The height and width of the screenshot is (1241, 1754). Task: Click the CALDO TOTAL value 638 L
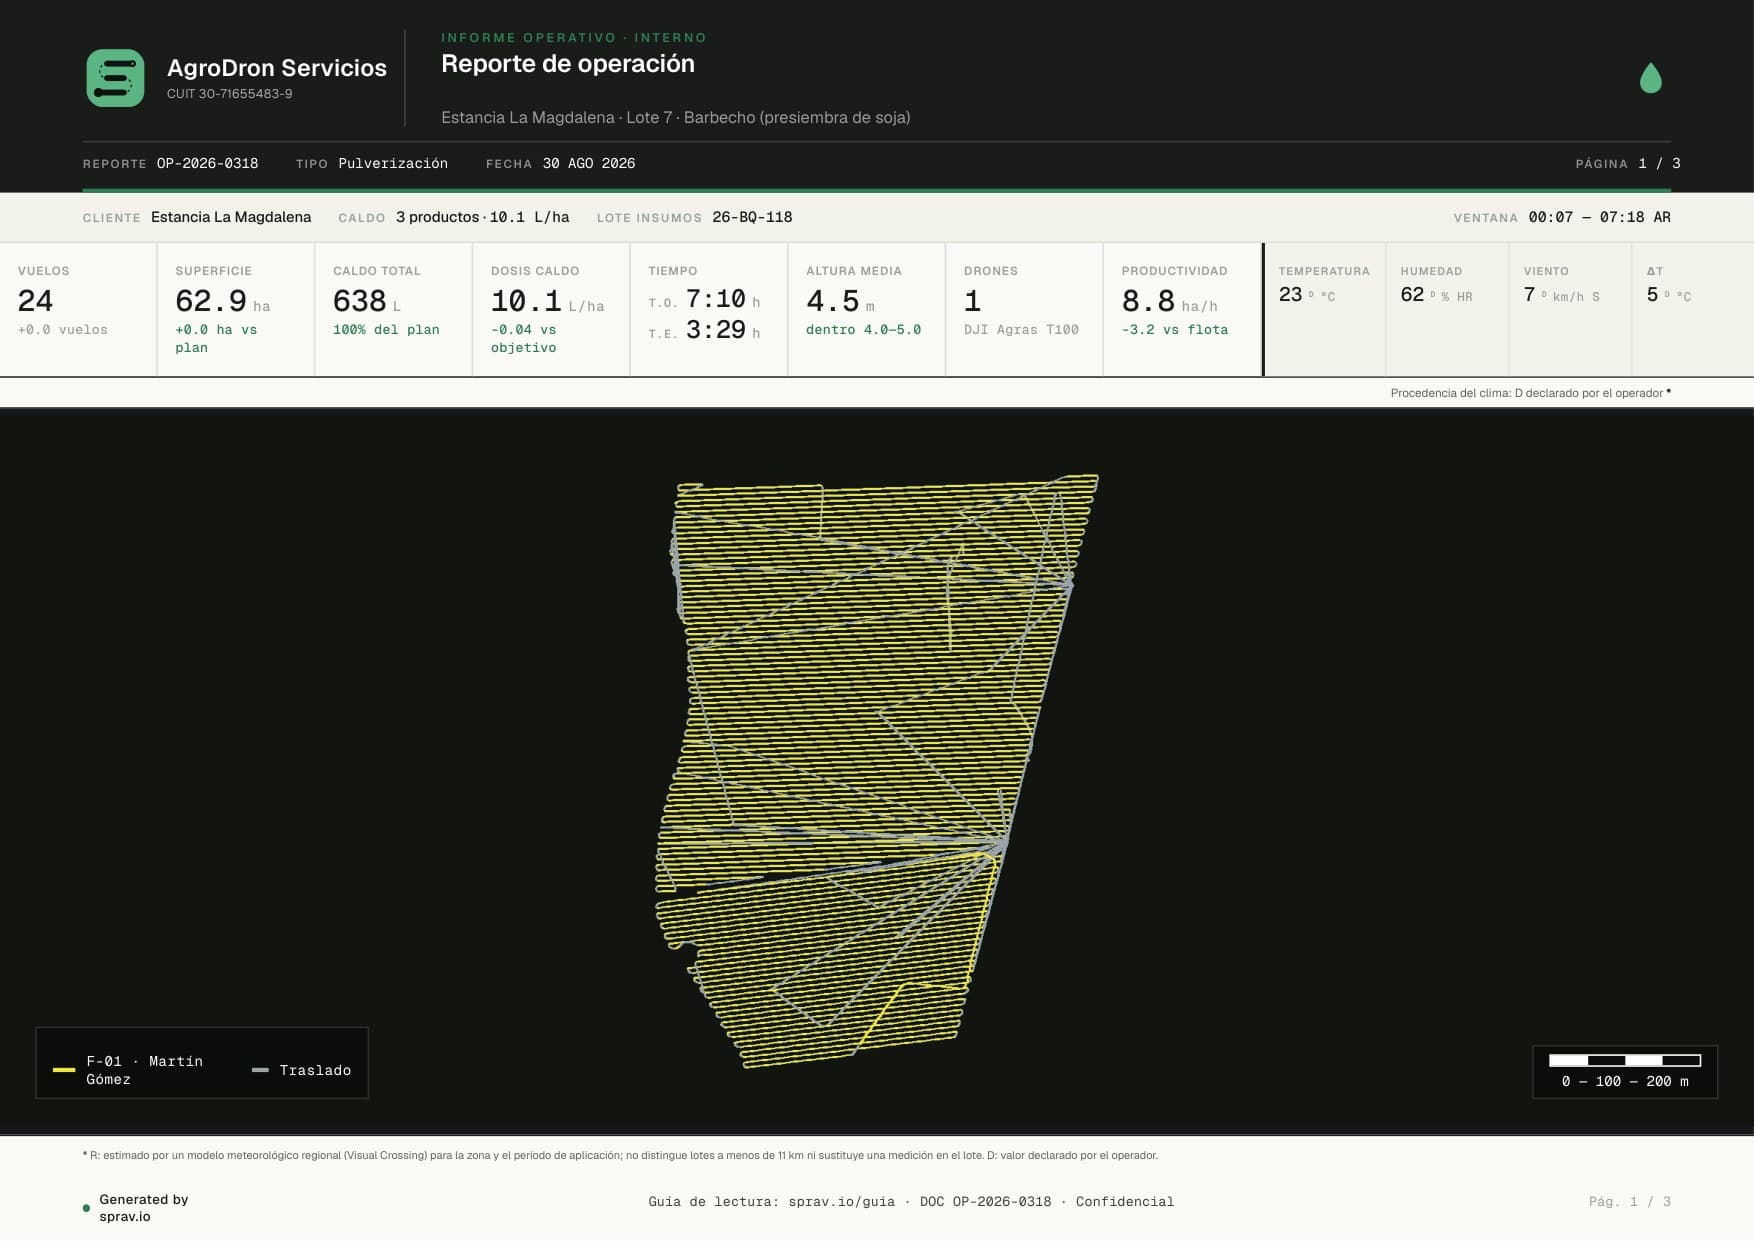tap(367, 301)
